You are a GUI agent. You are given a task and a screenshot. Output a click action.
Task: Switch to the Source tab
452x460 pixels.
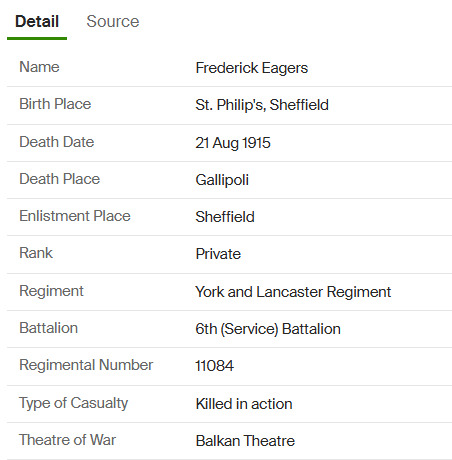click(x=113, y=22)
